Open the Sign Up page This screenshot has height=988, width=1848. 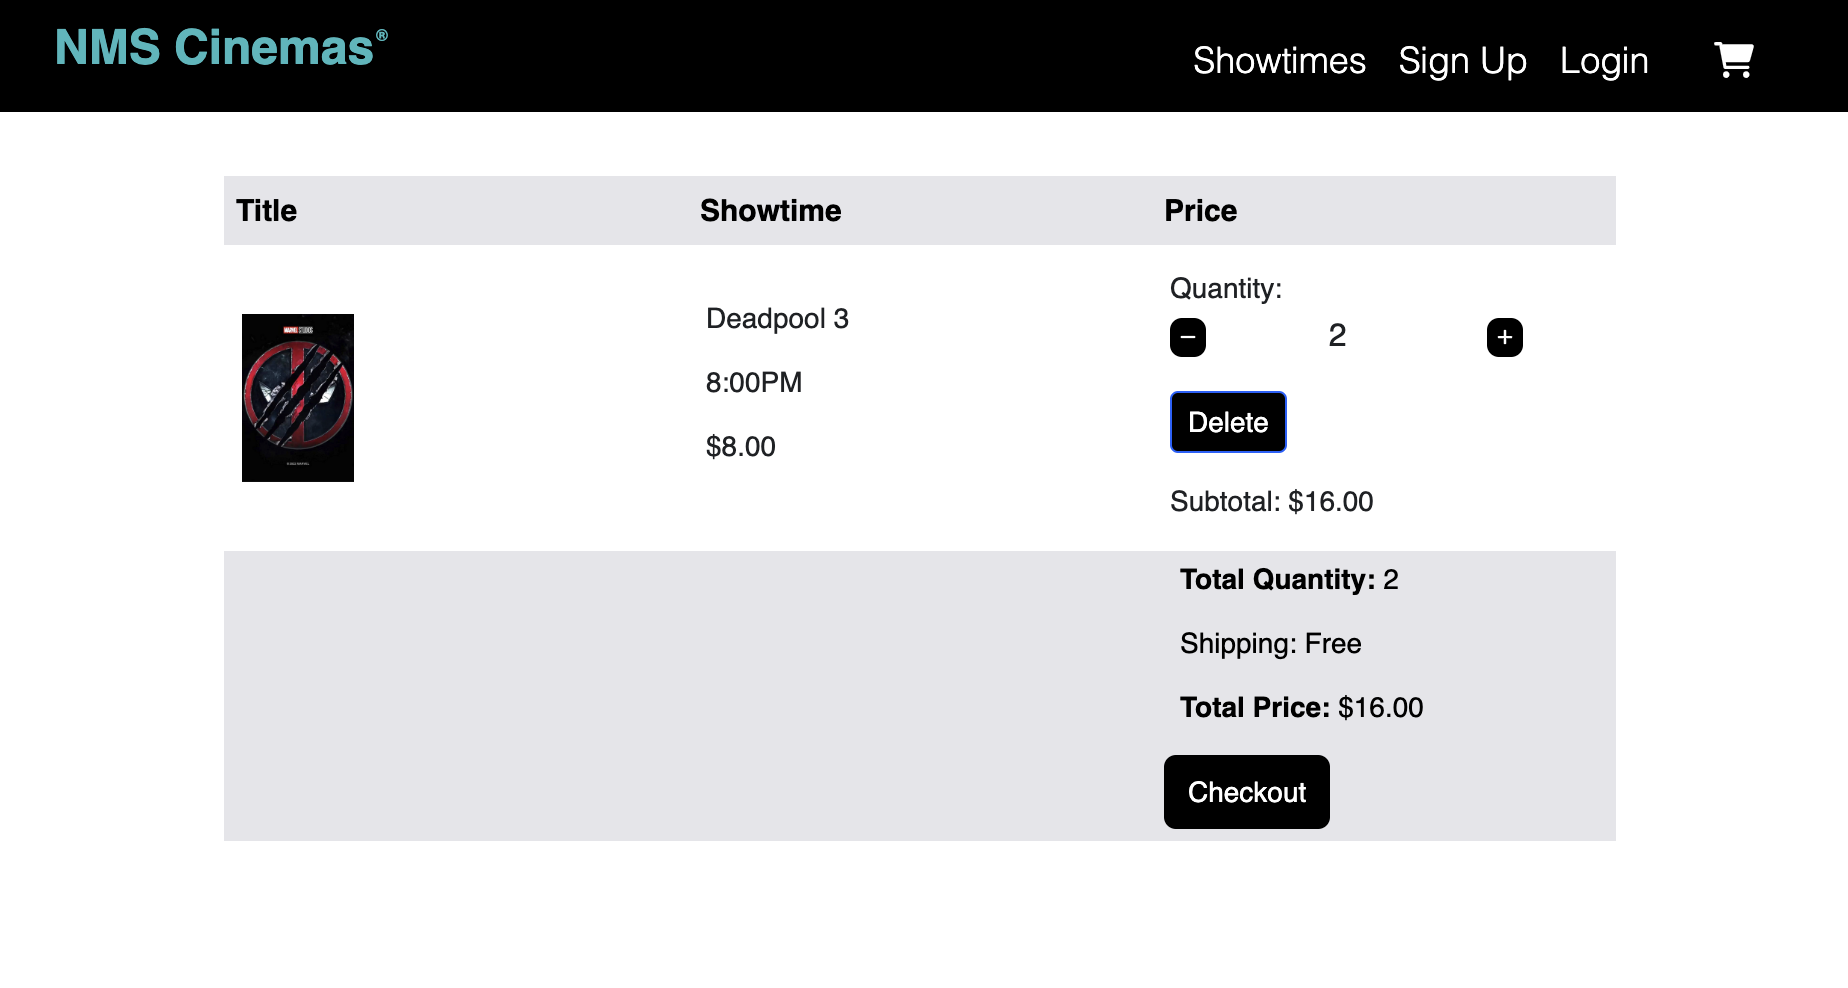point(1463,61)
